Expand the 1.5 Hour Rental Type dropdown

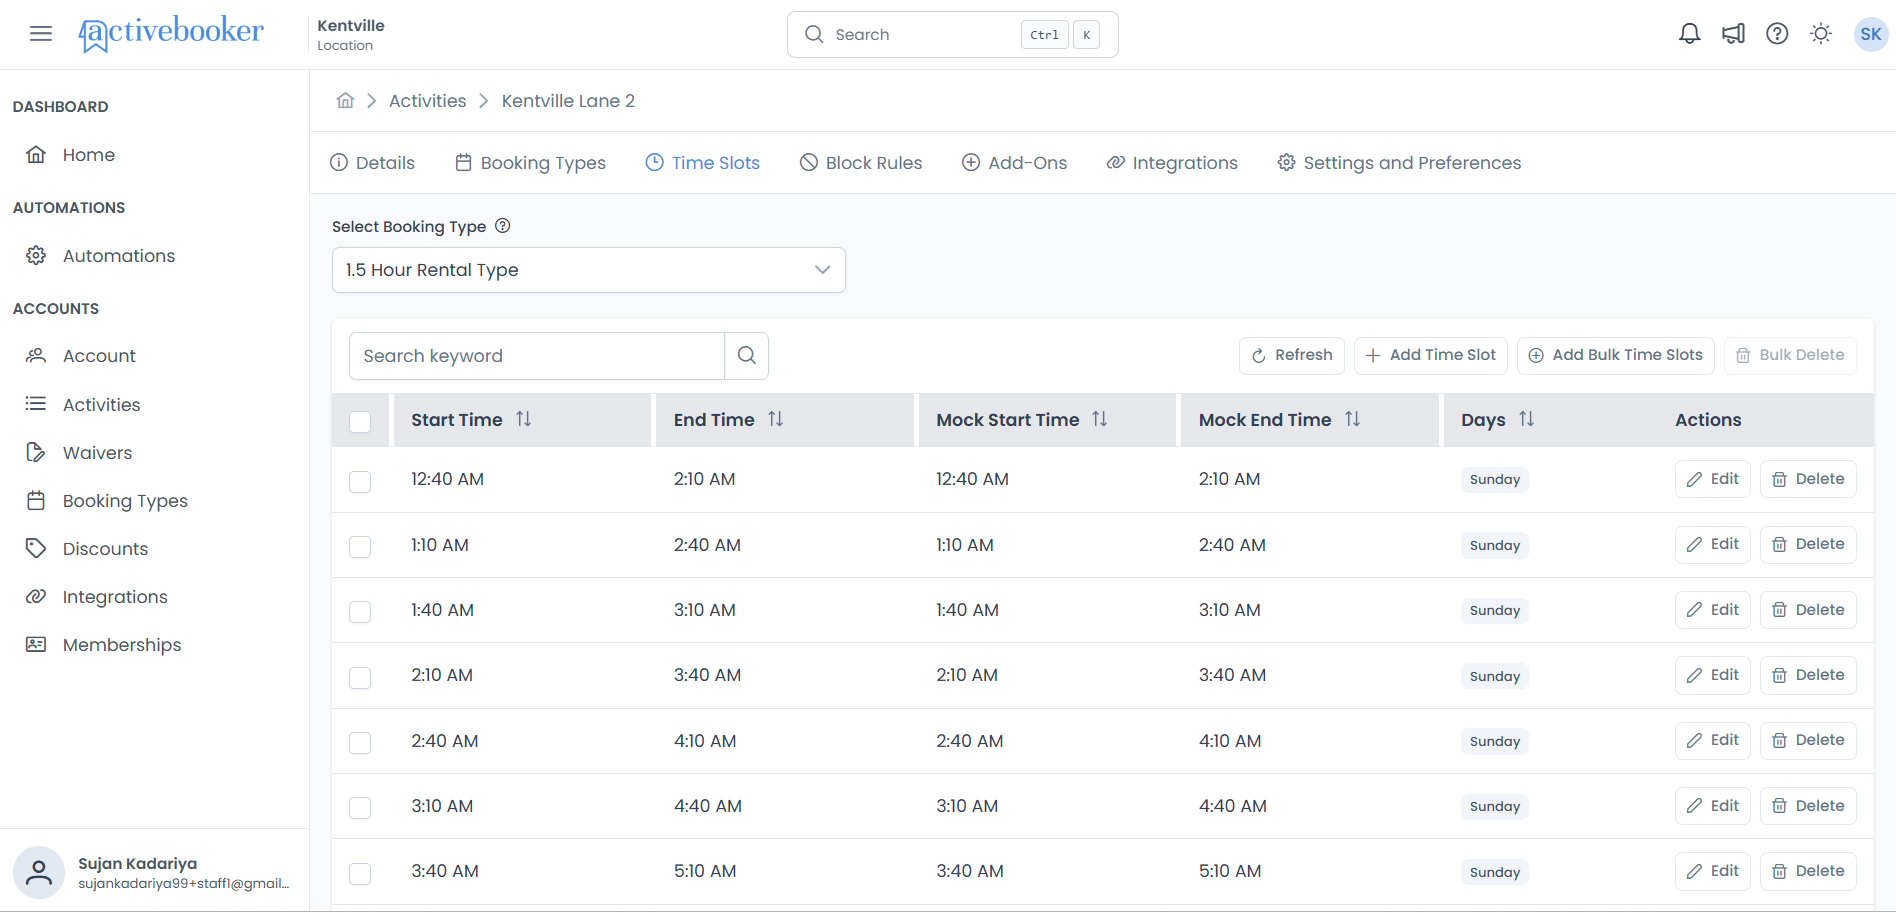[589, 270]
